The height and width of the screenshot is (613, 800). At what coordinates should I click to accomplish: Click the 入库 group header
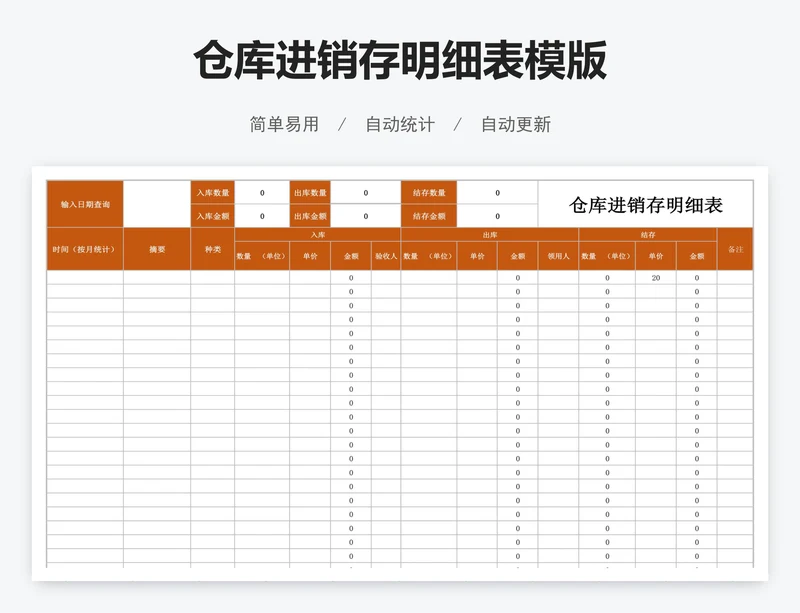click(x=318, y=235)
